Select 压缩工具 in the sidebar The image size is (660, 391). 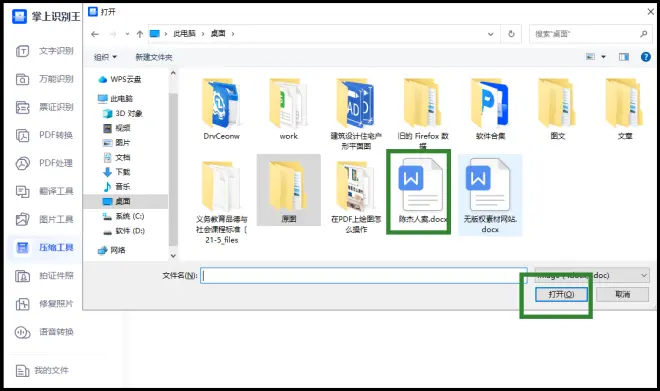[44, 247]
